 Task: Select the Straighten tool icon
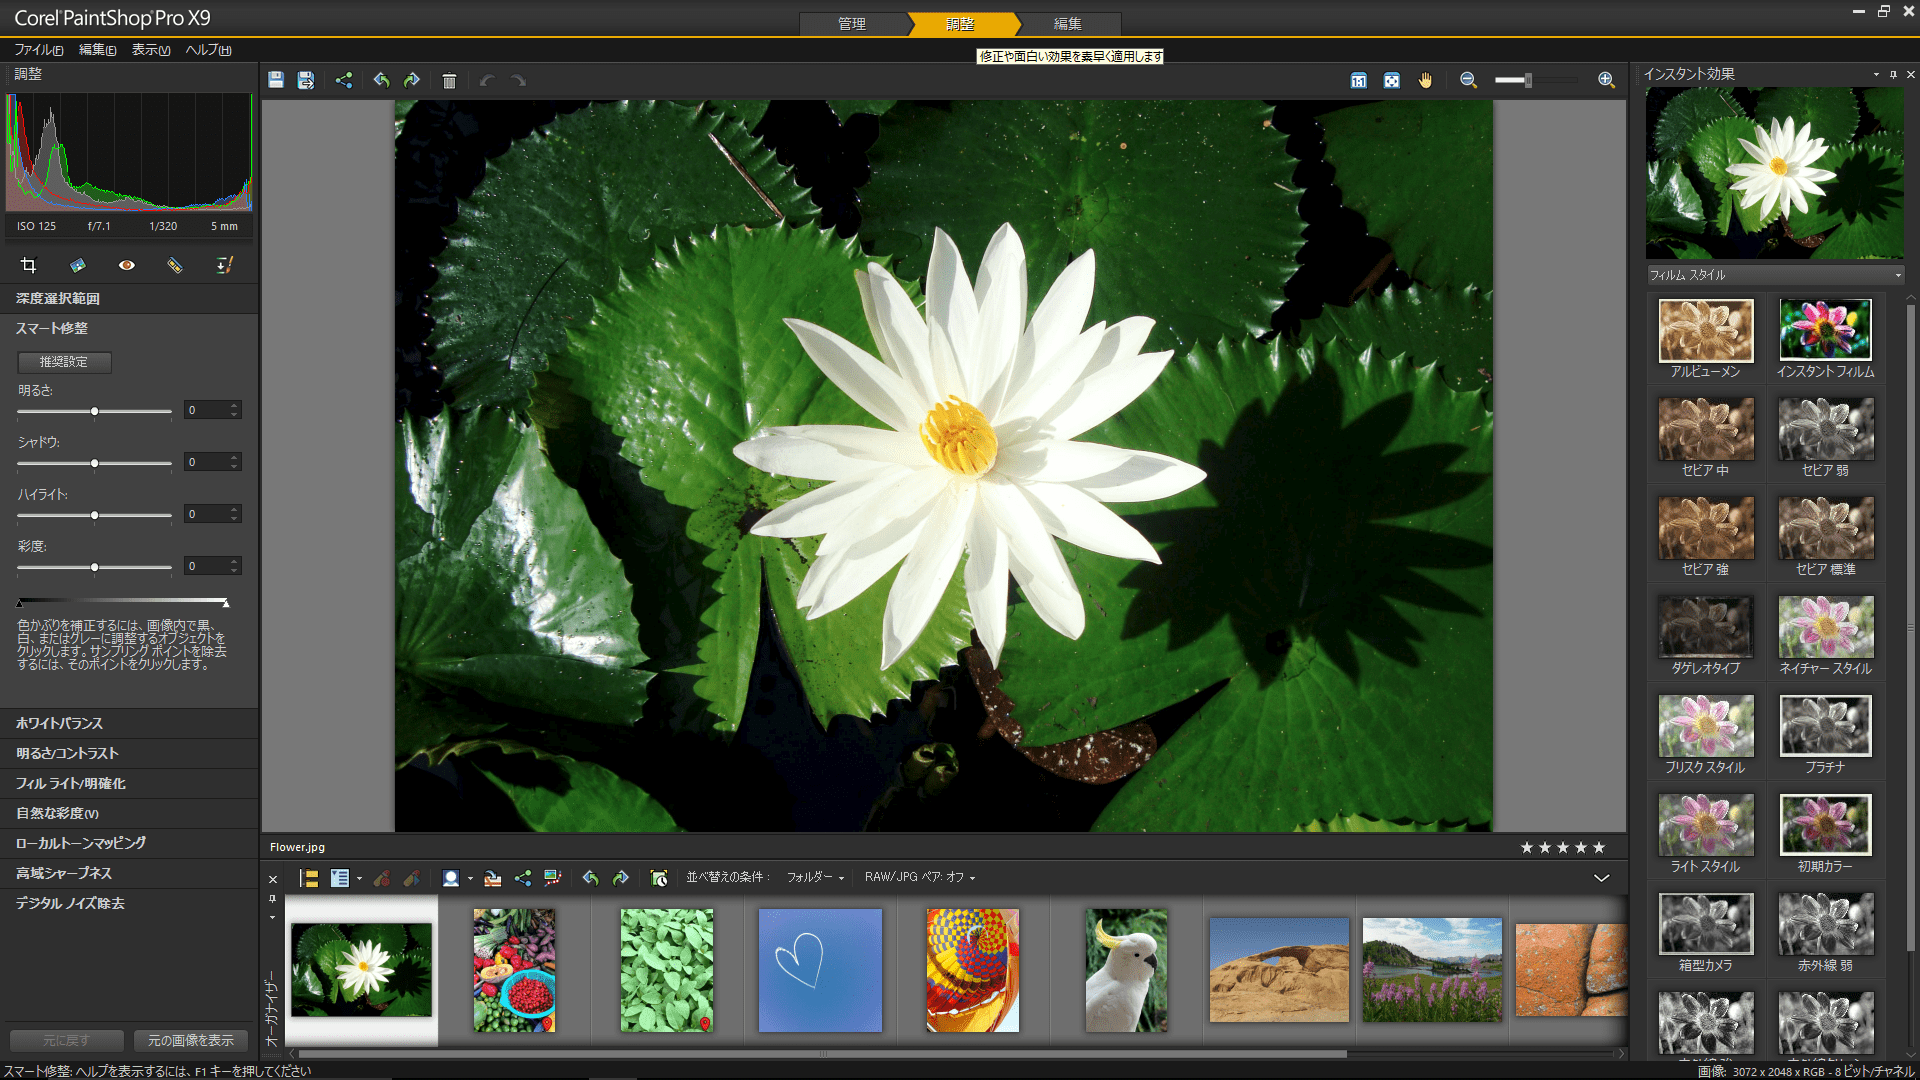tap(77, 265)
